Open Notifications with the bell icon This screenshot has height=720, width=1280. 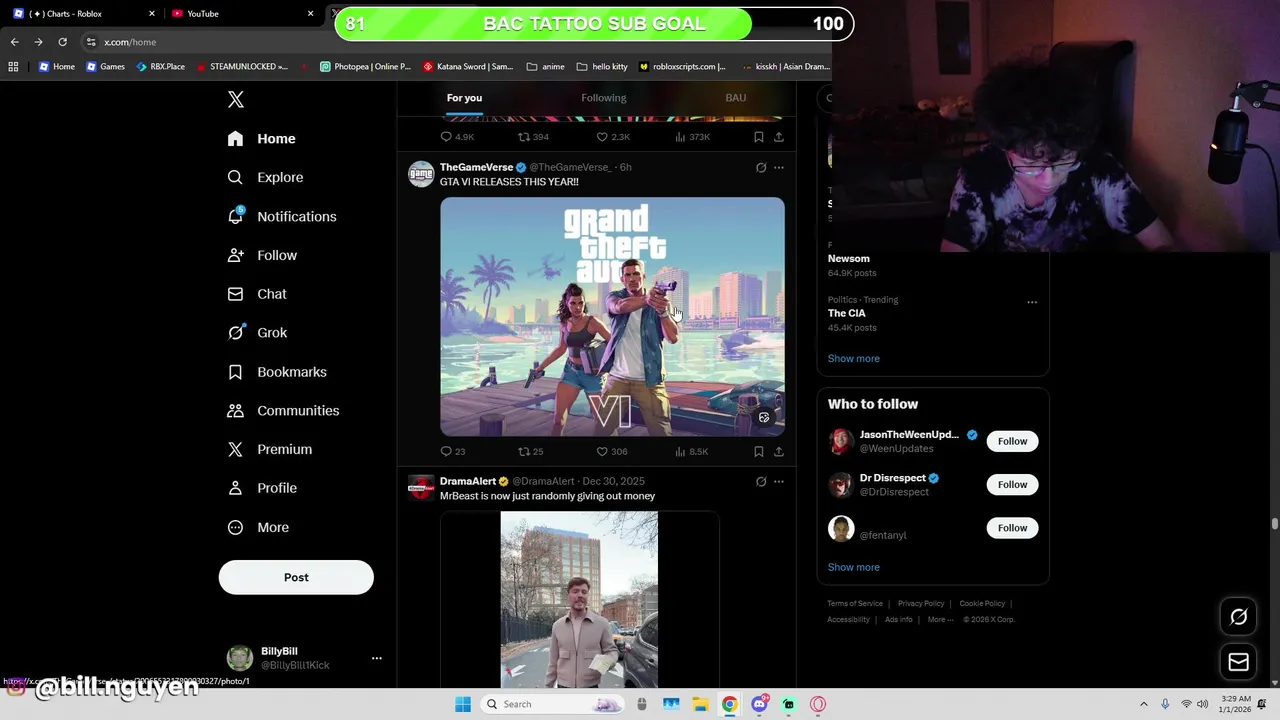pos(283,216)
